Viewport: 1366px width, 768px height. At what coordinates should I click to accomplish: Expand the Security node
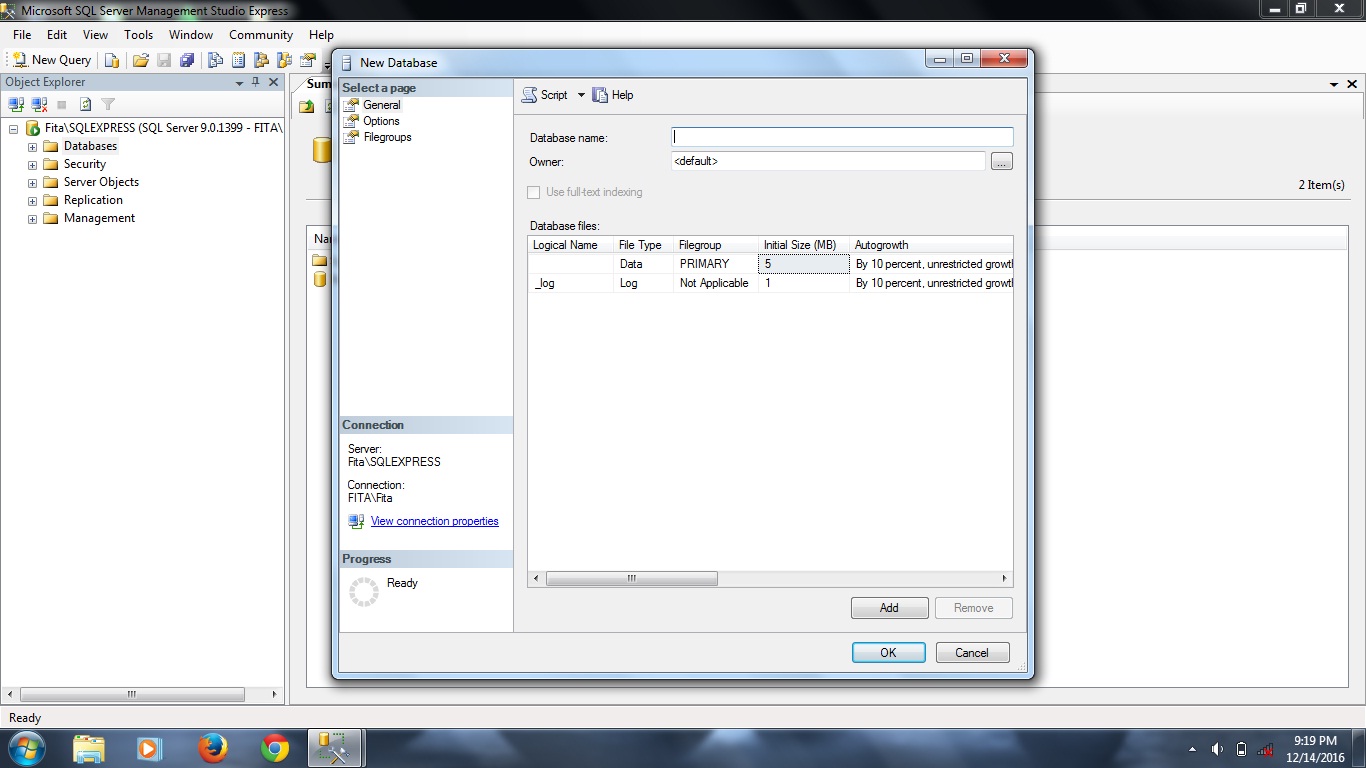click(x=31, y=163)
